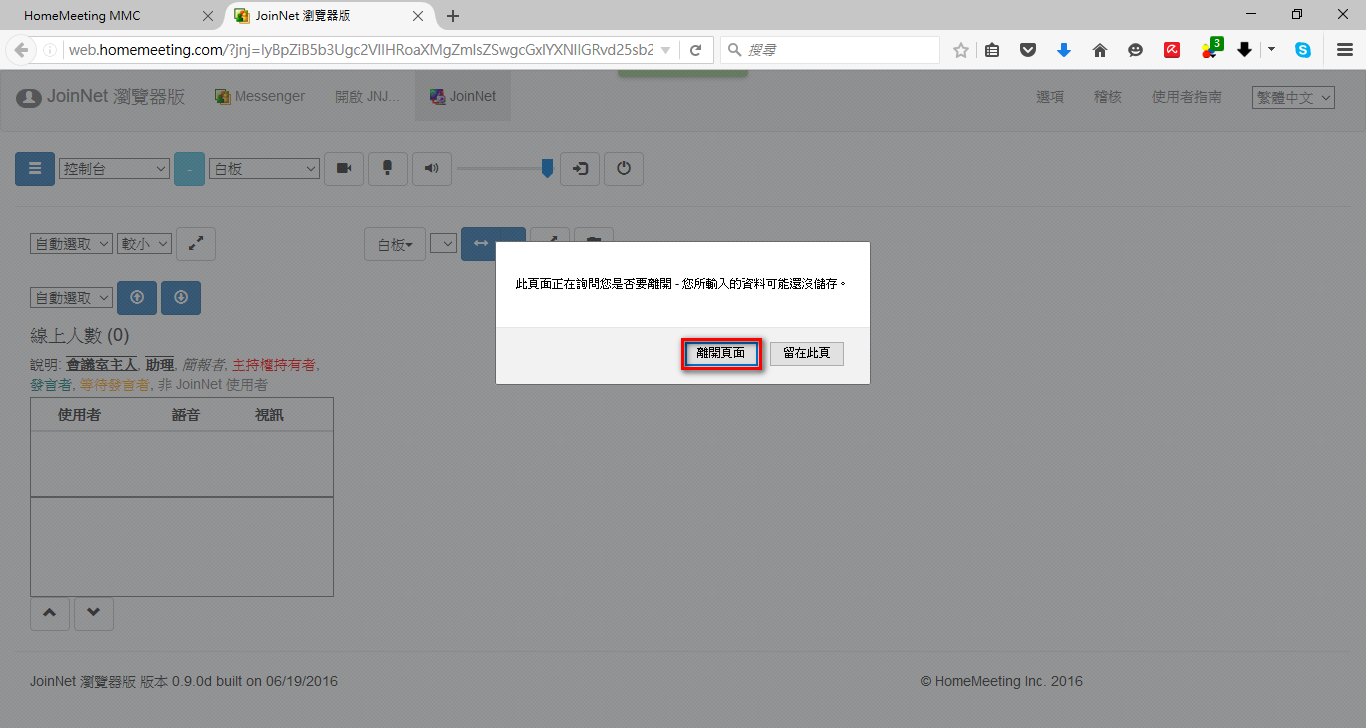
Task: Click the browser back button
Action: (x=20, y=50)
